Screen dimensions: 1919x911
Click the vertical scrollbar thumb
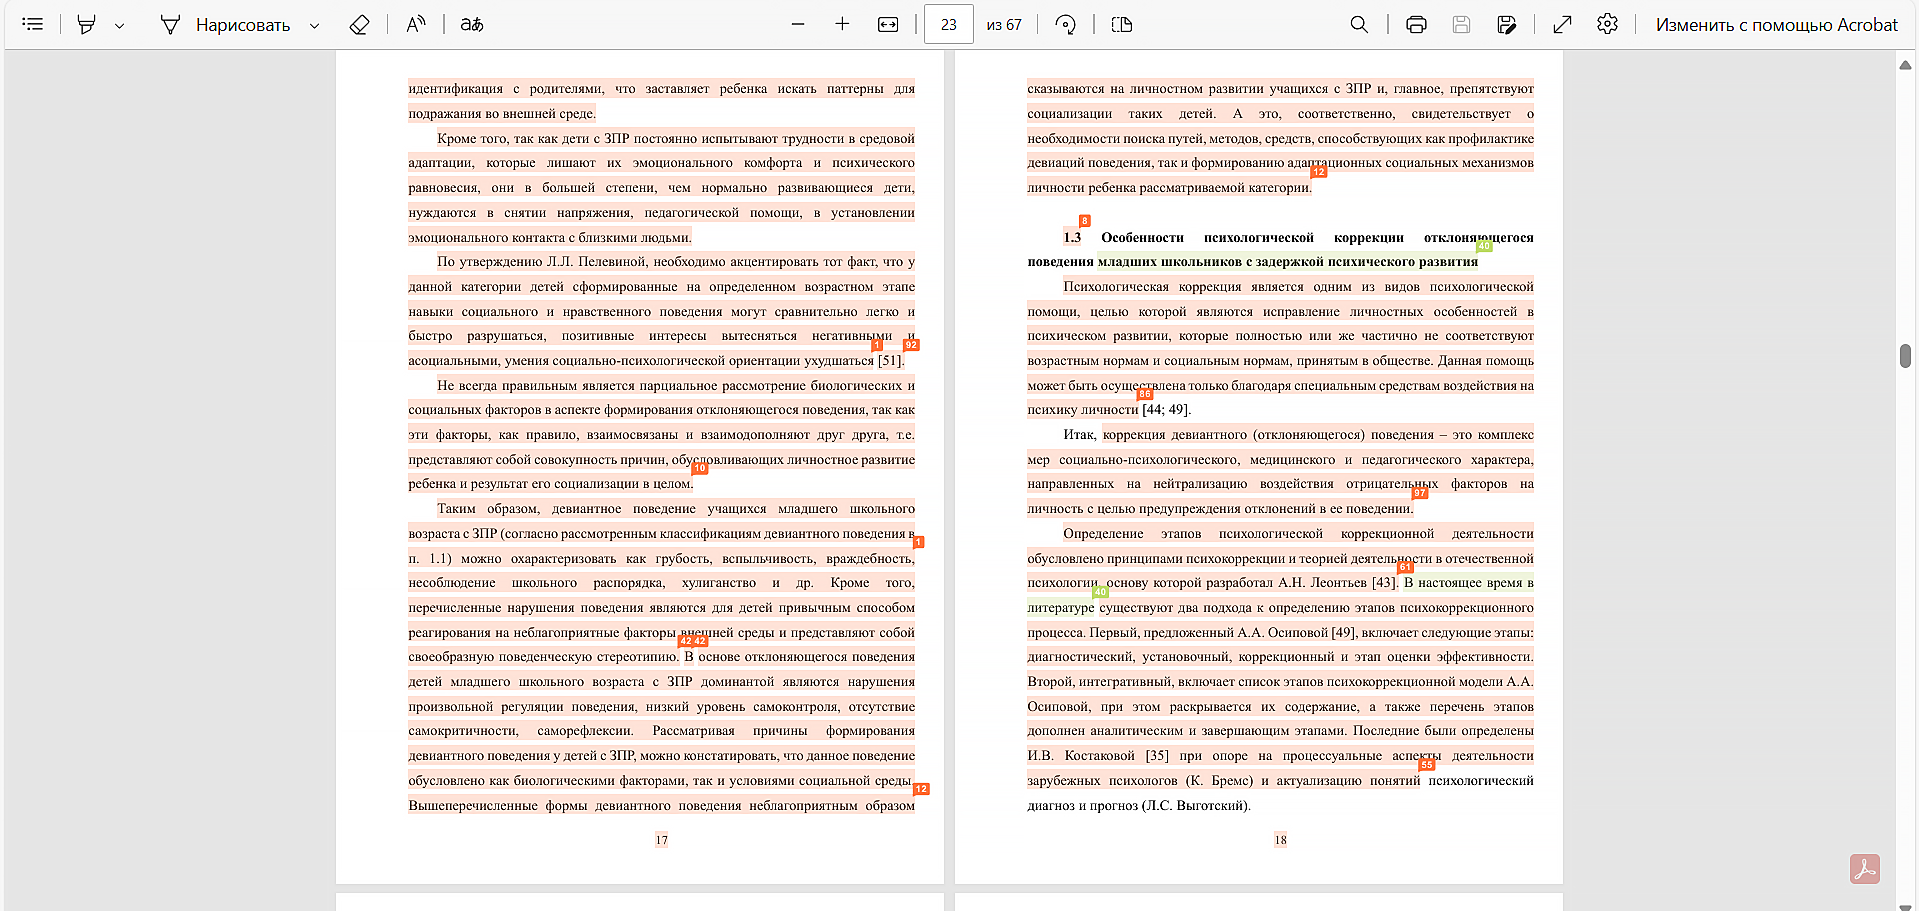click(x=1905, y=356)
